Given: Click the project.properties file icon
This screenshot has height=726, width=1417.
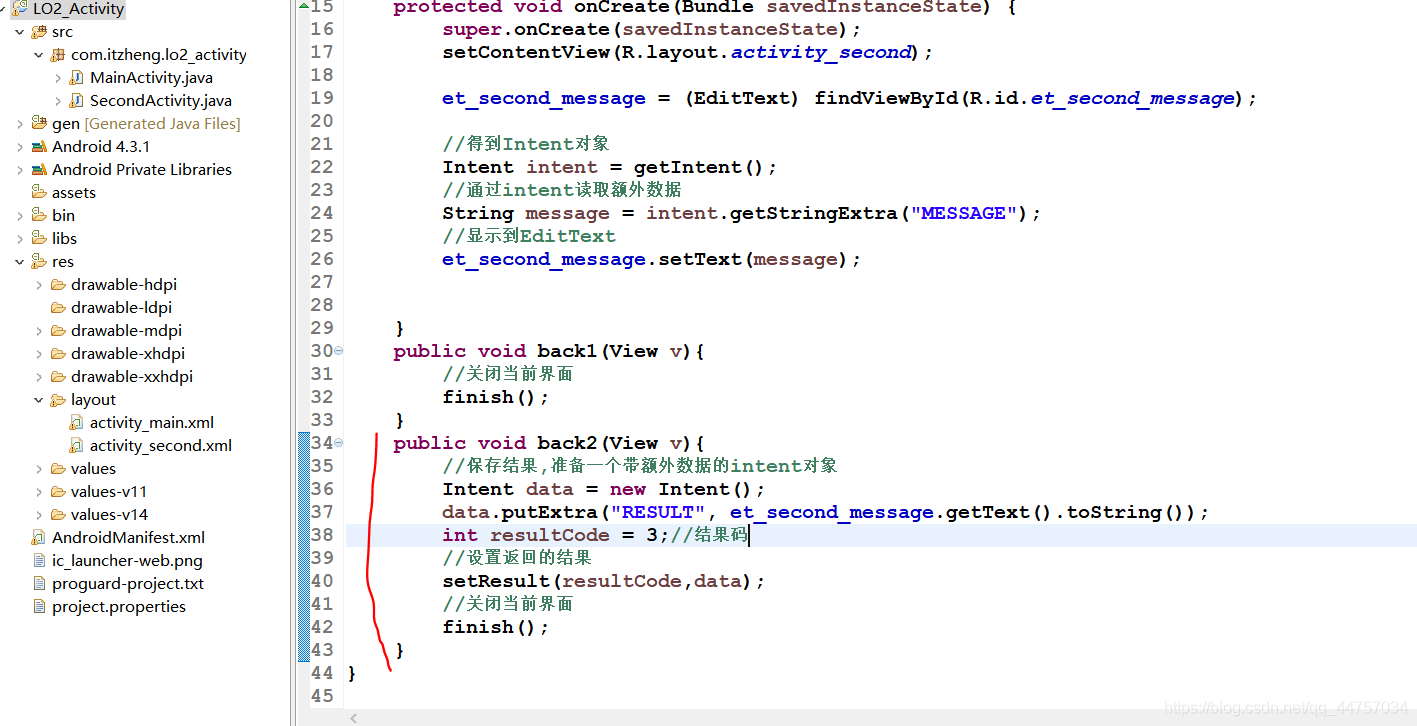Looking at the screenshot, I should point(39,607).
